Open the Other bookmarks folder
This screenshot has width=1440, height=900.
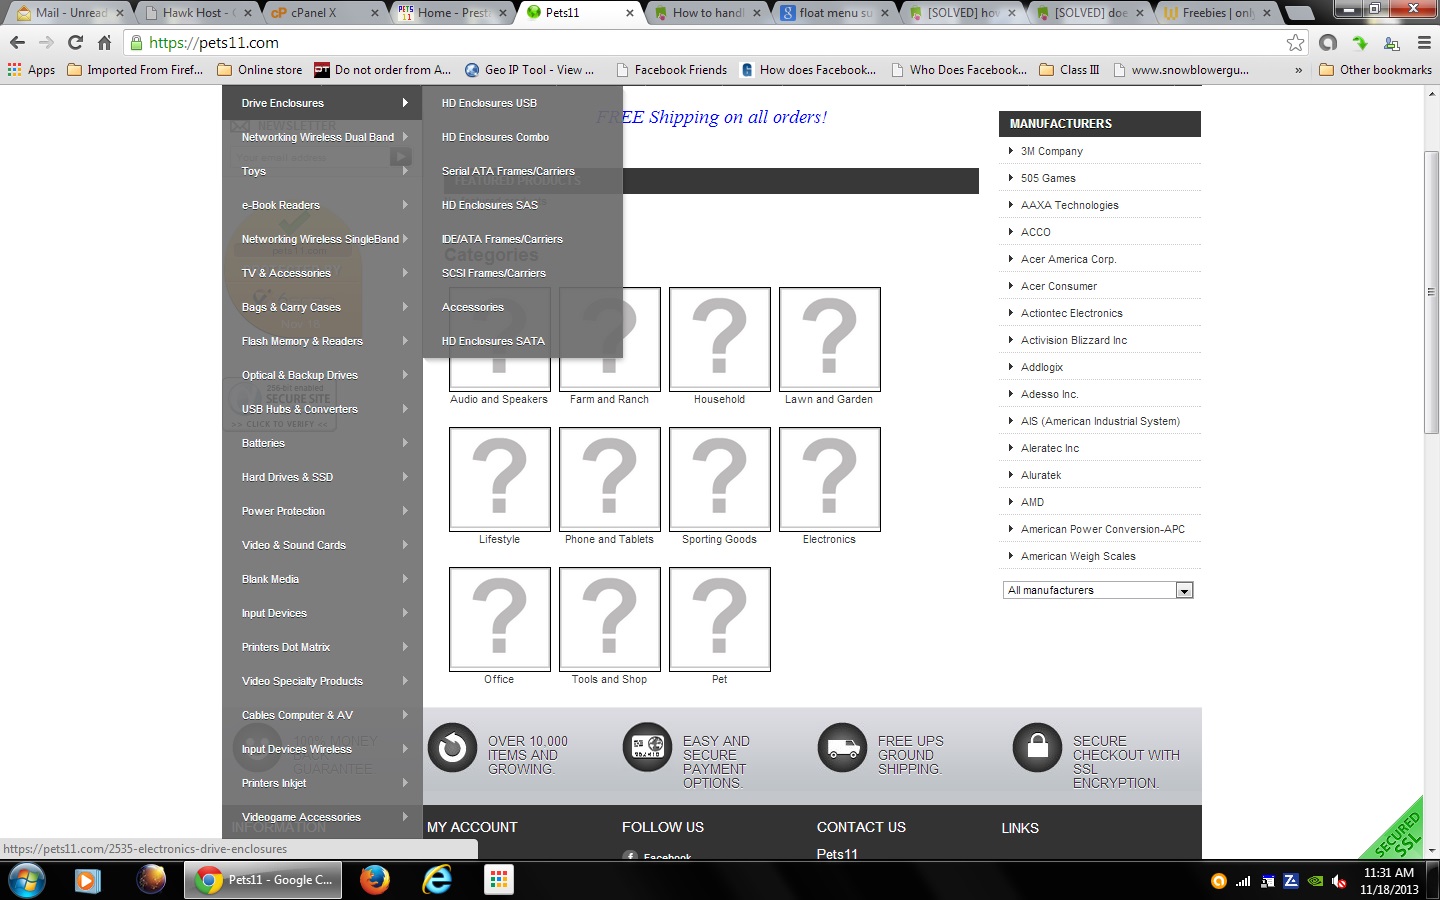tap(1376, 70)
